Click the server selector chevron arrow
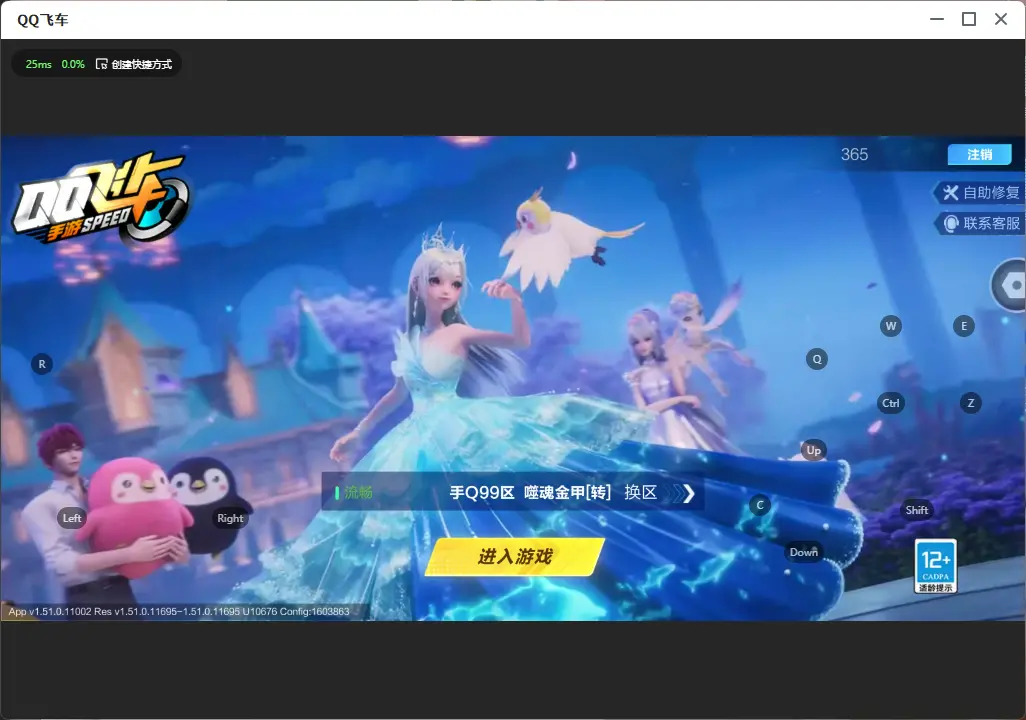 [x=688, y=493]
